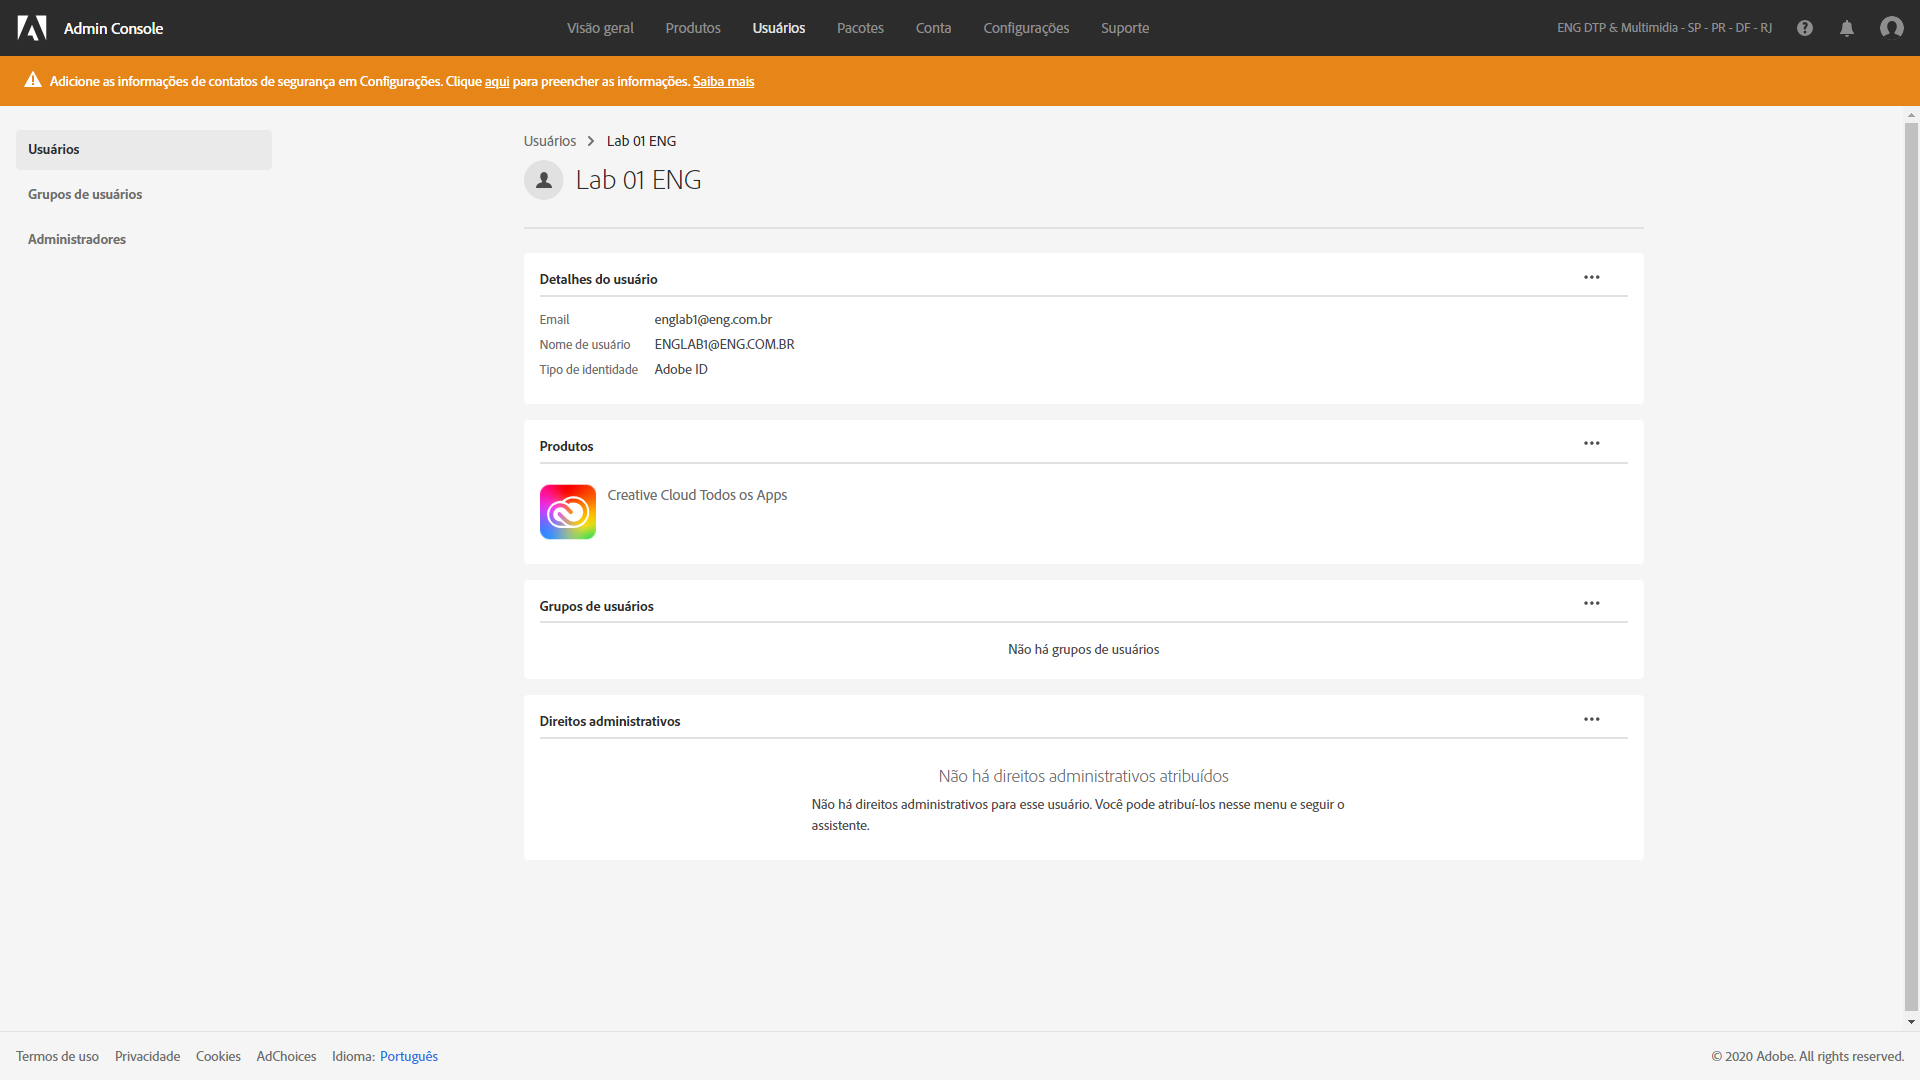The image size is (1920, 1080).
Task: Click the Adobe ID identity type value
Action: pos(681,370)
